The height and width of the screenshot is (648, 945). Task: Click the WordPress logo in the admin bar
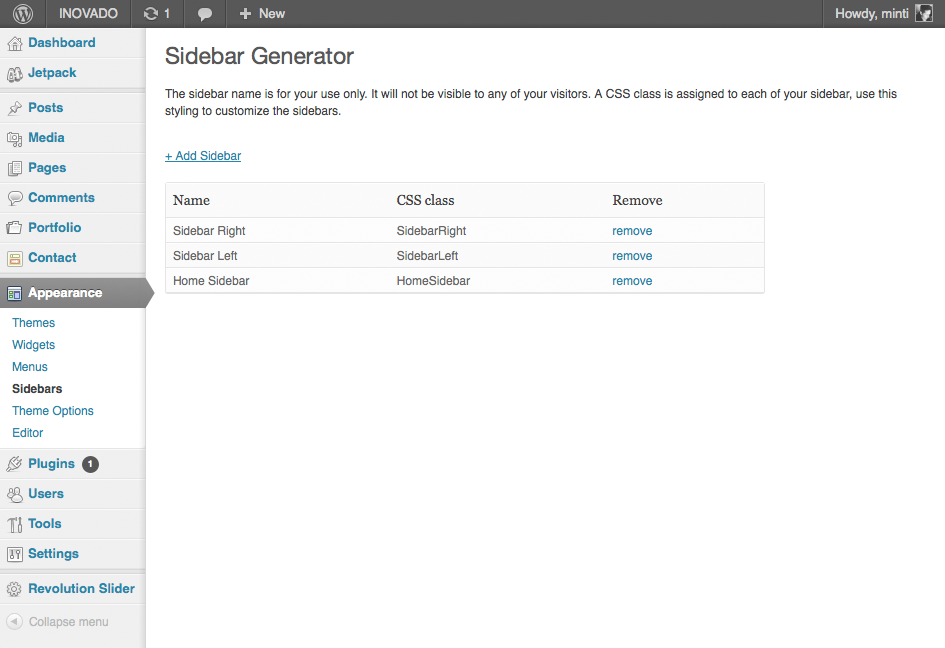tap(20, 13)
